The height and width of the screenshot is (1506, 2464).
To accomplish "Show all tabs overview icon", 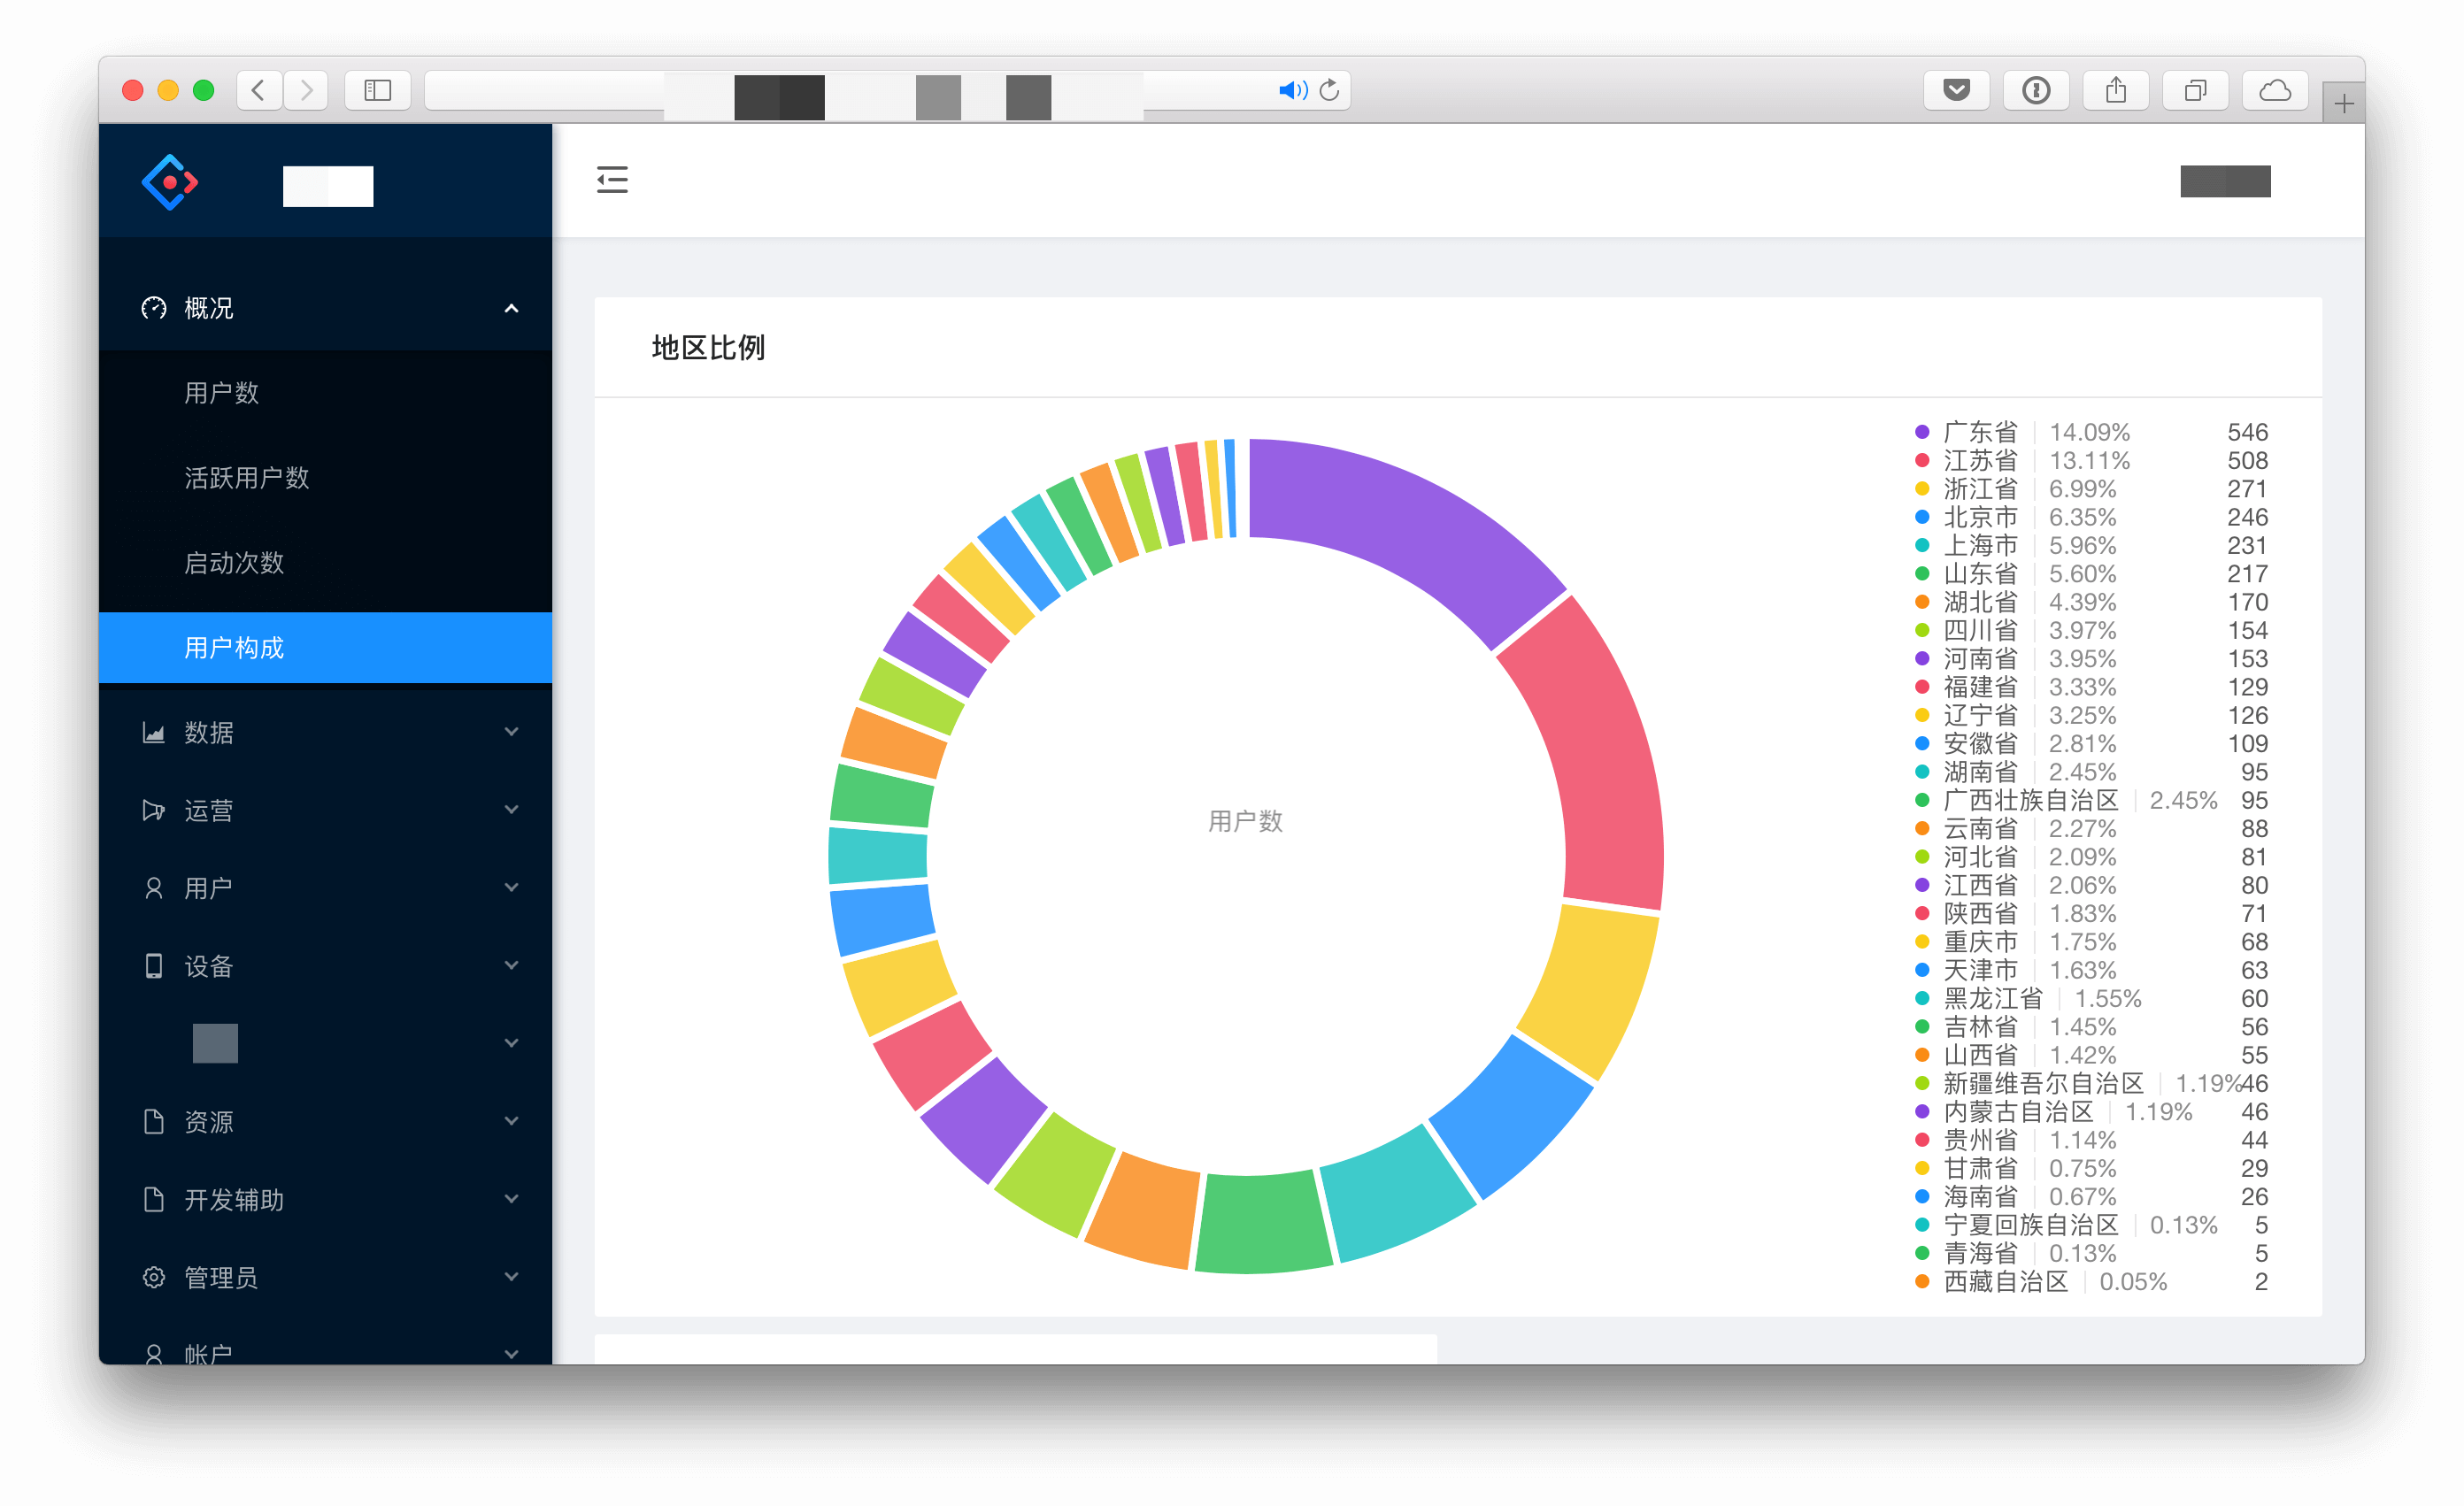I will [x=2195, y=90].
